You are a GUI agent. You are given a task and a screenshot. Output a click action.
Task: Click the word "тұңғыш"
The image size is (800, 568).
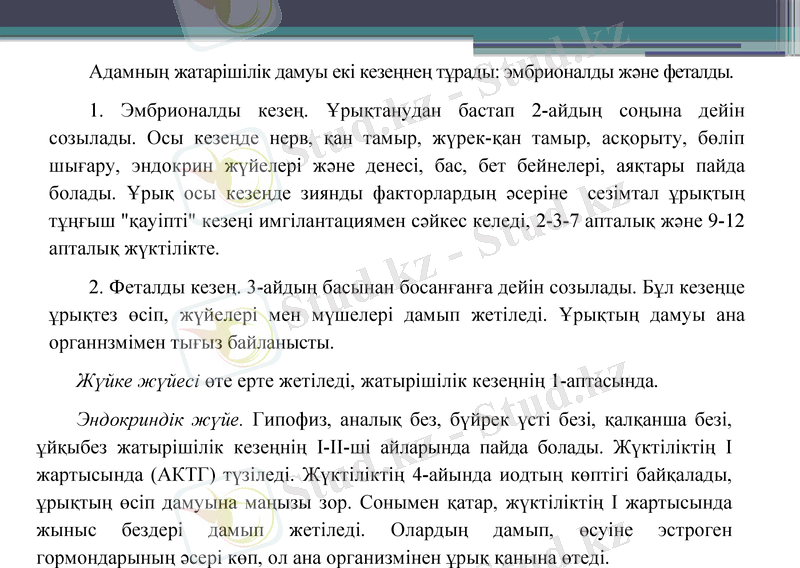[82, 221]
